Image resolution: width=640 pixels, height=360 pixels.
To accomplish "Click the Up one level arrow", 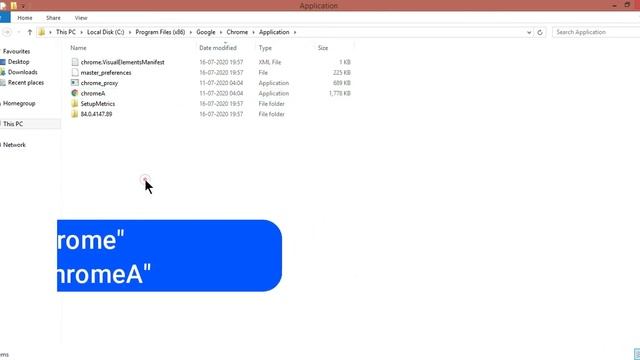I will pyautogui.click(x=29, y=32).
